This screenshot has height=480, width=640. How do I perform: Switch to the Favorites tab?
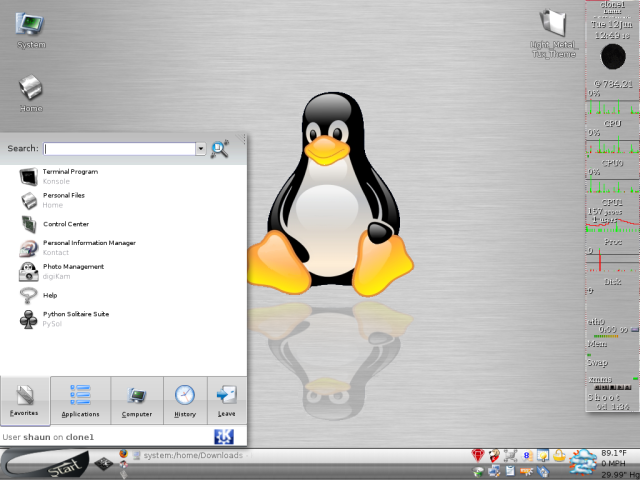24,401
